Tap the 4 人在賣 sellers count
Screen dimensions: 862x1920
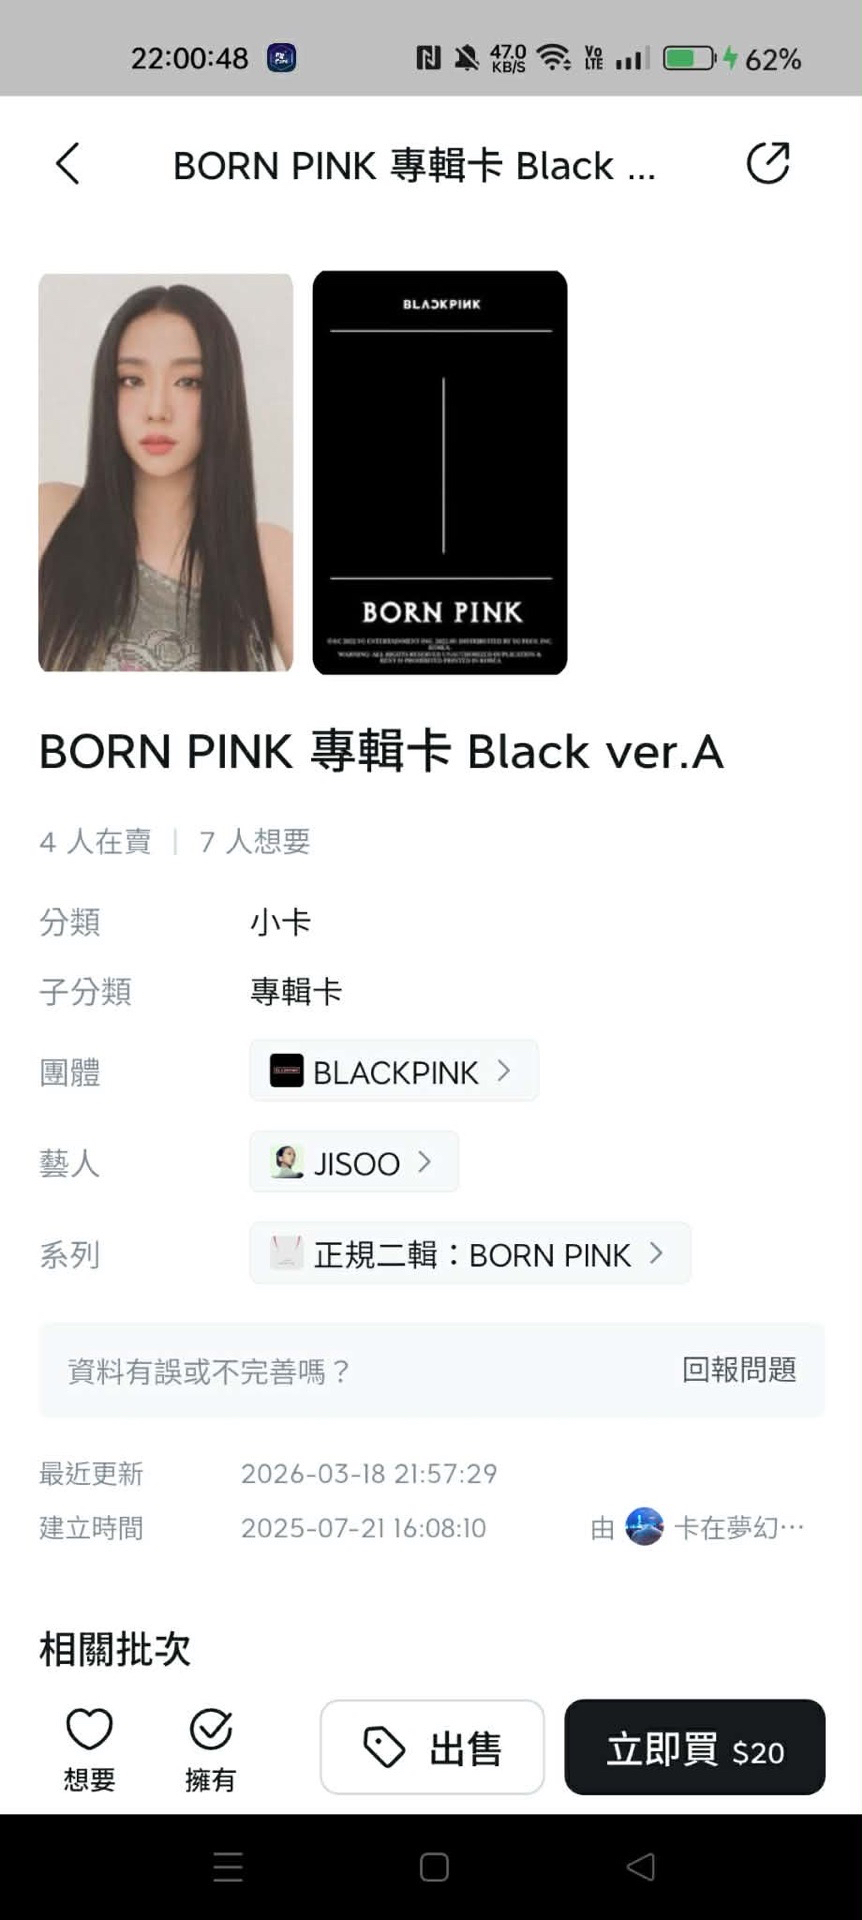pos(95,842)
